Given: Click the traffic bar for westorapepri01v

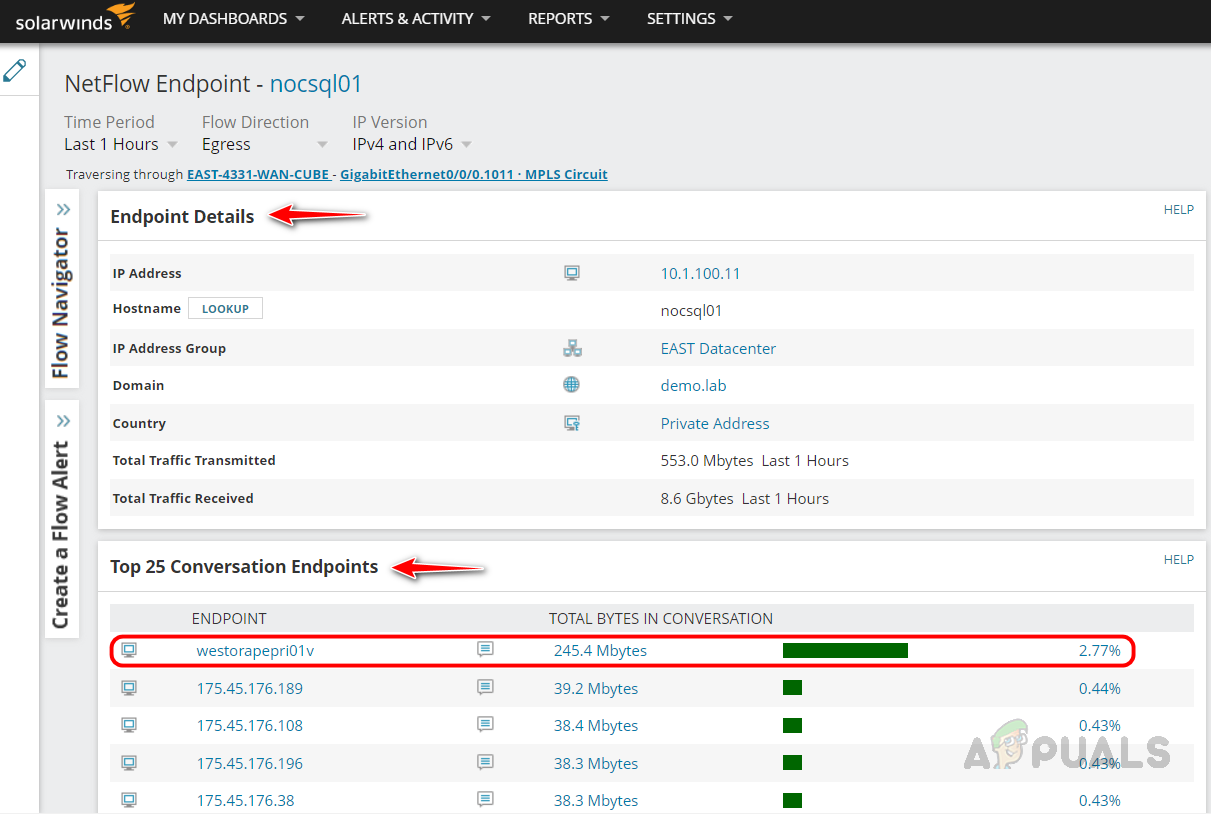Looking at the screenshot, I should click(x=845, y=650).
